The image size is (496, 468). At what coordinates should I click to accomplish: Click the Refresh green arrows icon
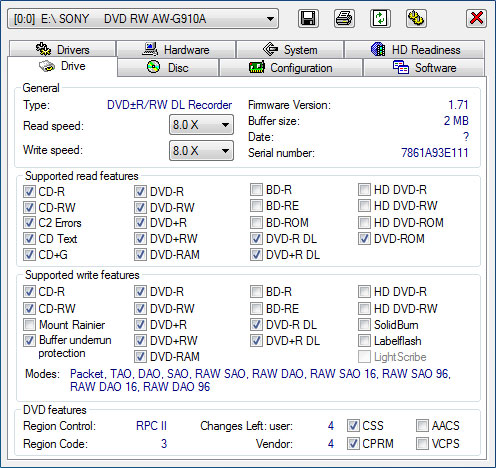click(x=380, y=18)
